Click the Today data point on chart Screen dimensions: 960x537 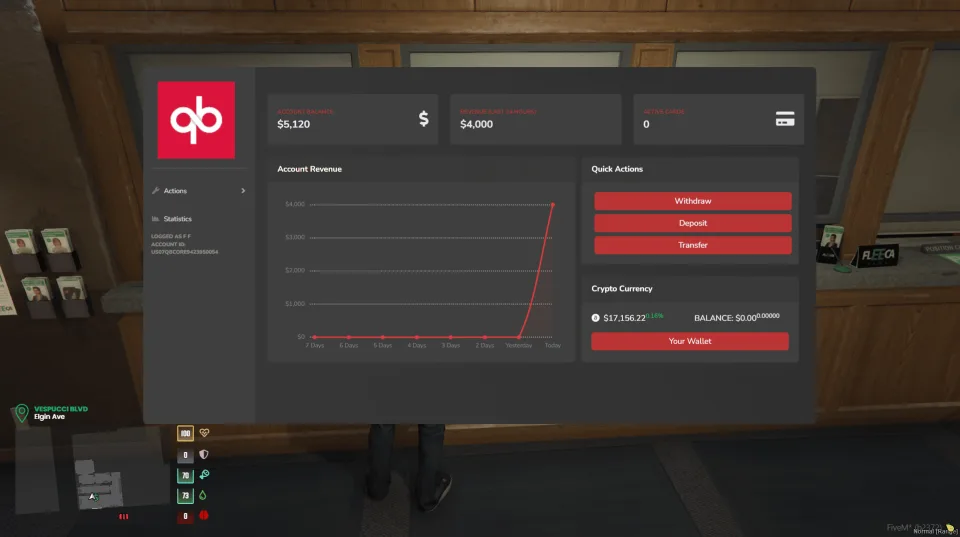point(553,205)
